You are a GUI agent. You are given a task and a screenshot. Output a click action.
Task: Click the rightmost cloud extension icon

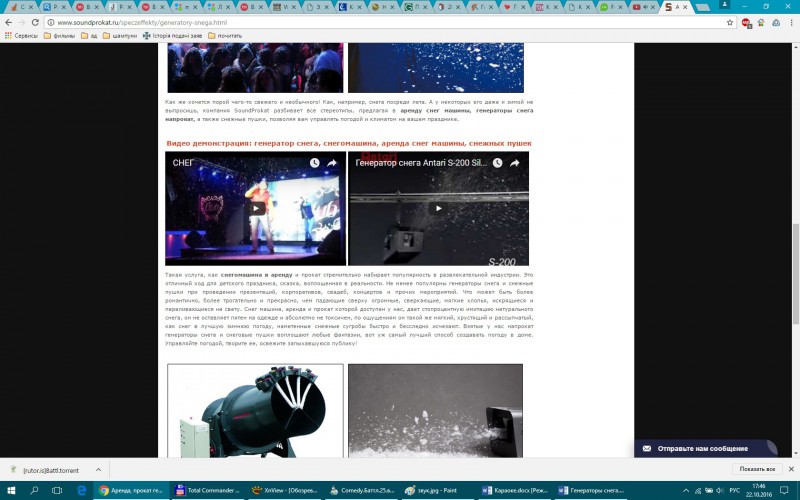[x=776, y=22]
